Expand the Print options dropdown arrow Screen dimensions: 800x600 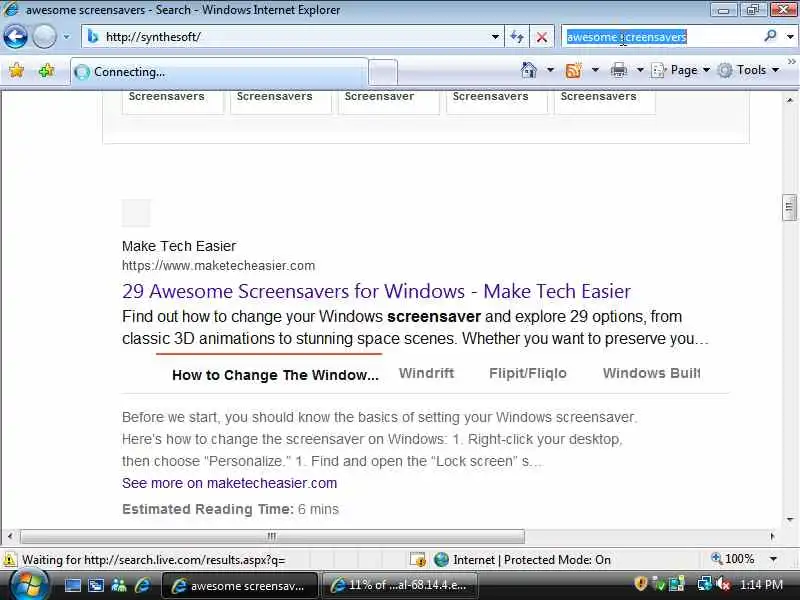[640, 70]
